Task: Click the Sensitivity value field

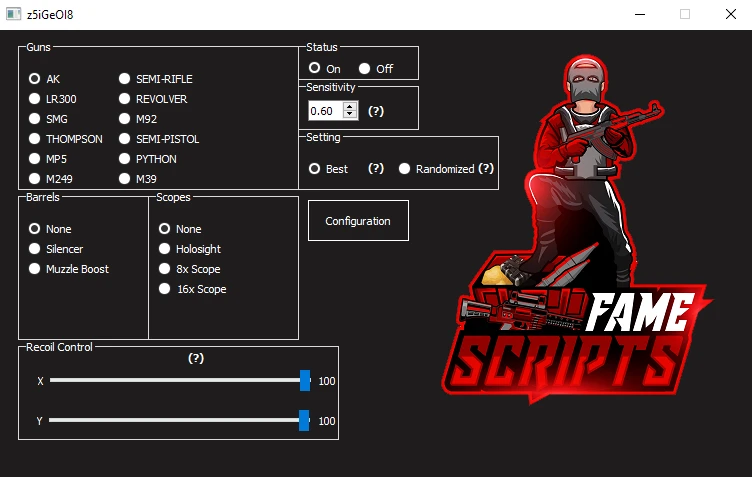Action: 325,111
